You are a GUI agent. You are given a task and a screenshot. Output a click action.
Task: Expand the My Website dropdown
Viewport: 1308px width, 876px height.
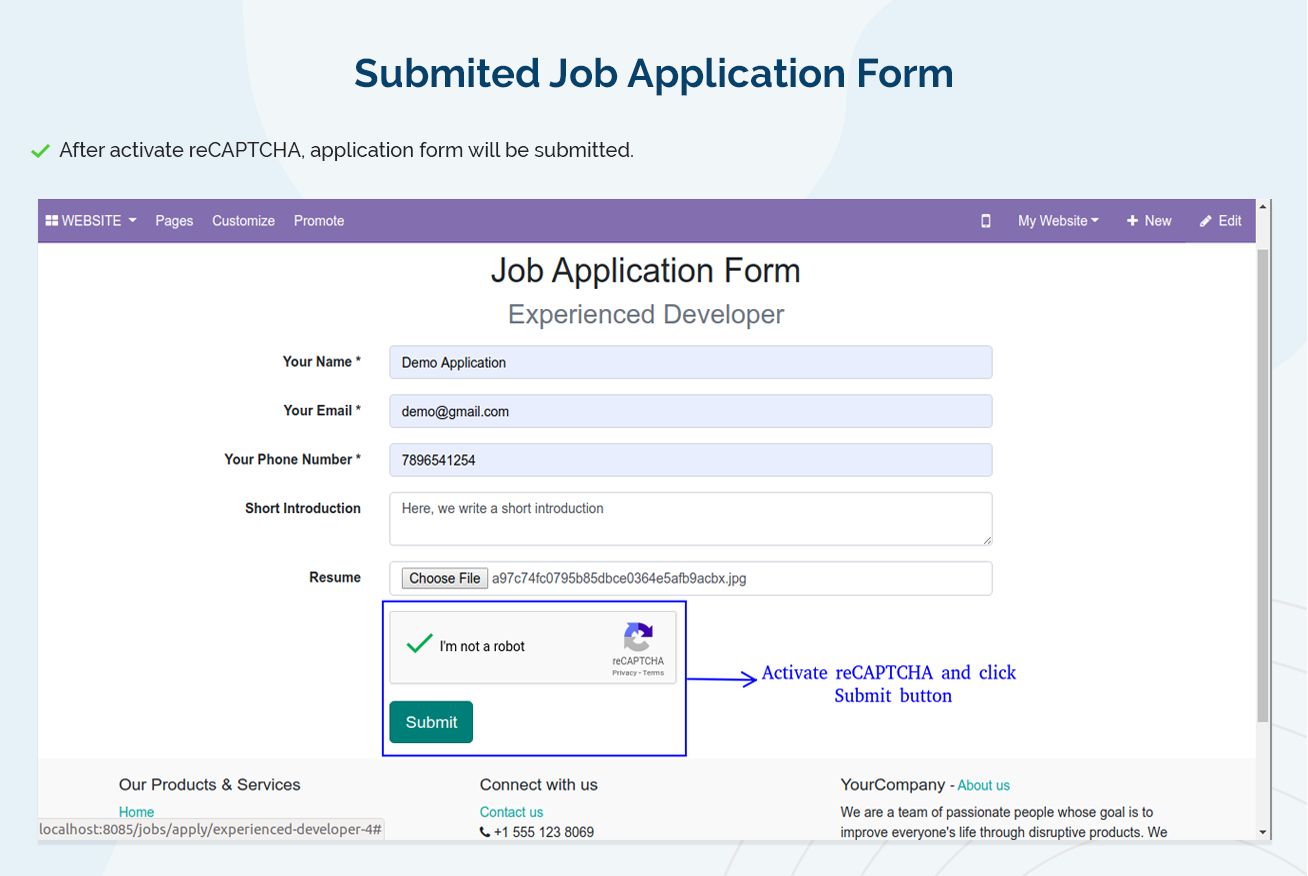tap(1058, 221)
